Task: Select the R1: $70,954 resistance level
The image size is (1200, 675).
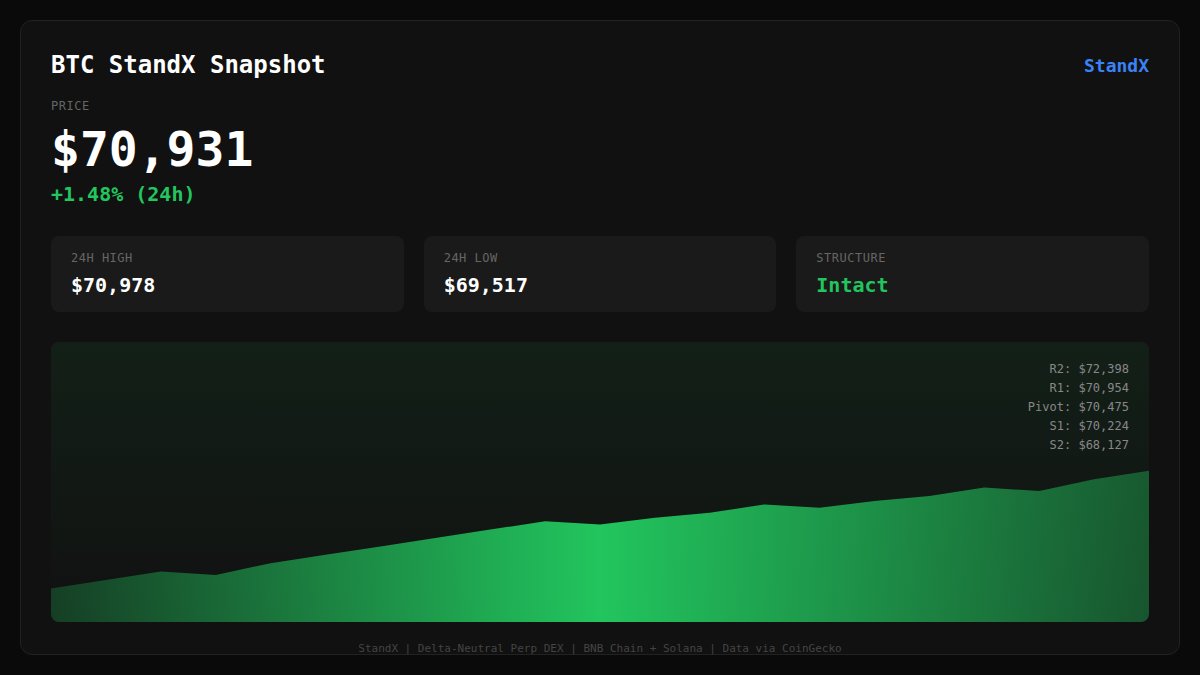Action: click(x=1089, y=388)
